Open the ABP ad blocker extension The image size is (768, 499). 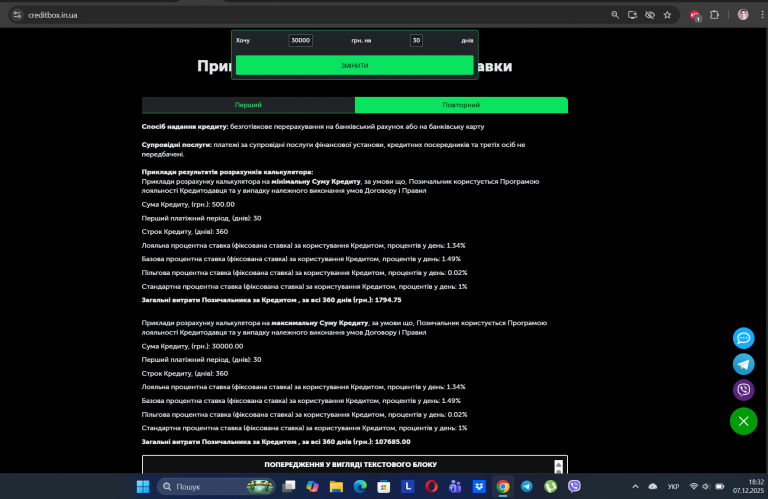click(695, 16)
